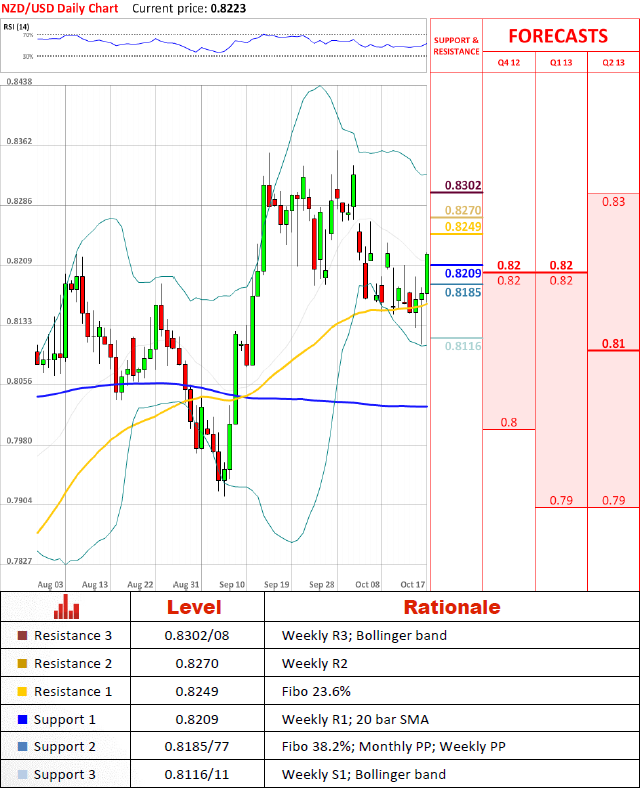
Task: Select the Q4 12 forecast column header
Action: tap(508, 63)
